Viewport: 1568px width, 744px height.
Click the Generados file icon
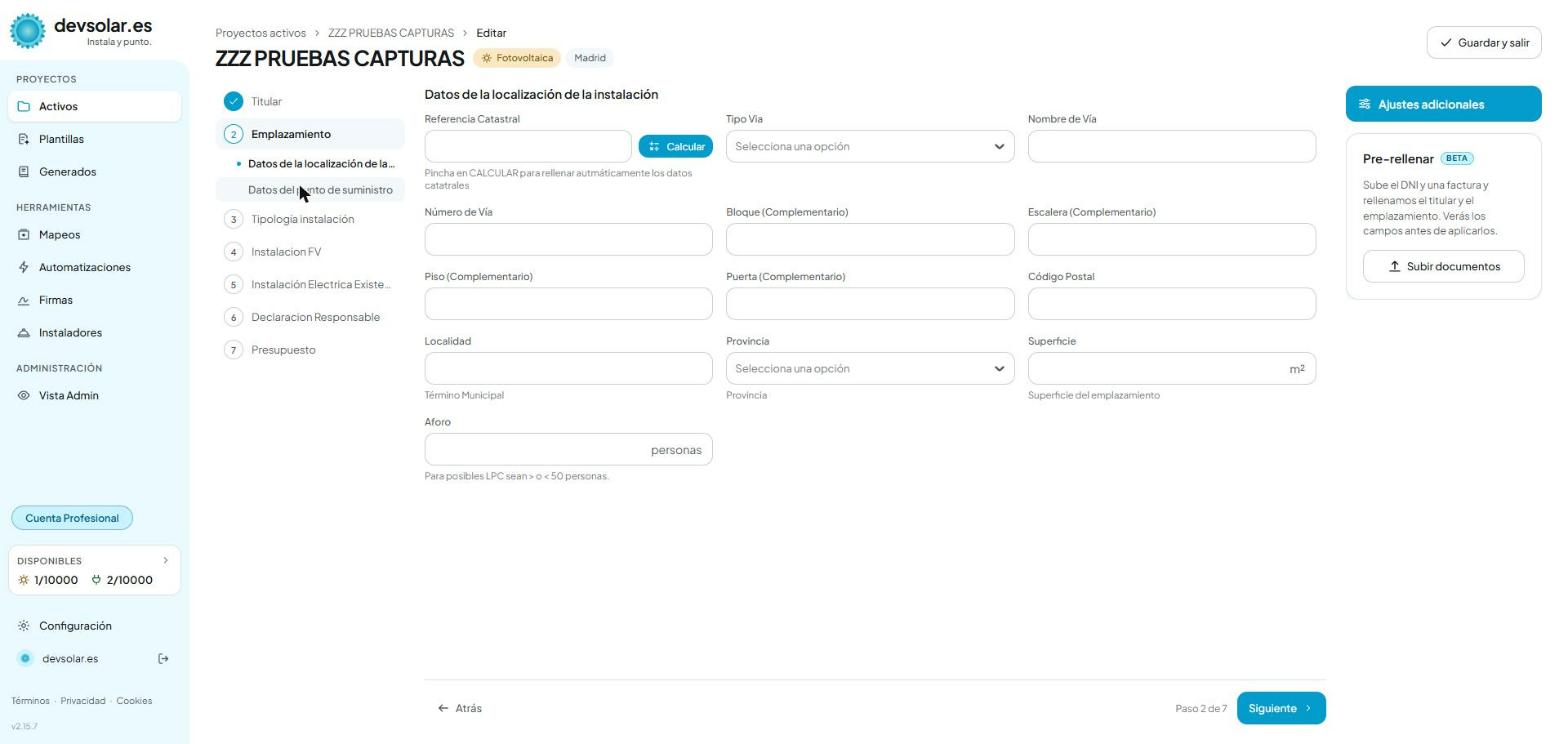click(x=24, y=172)
